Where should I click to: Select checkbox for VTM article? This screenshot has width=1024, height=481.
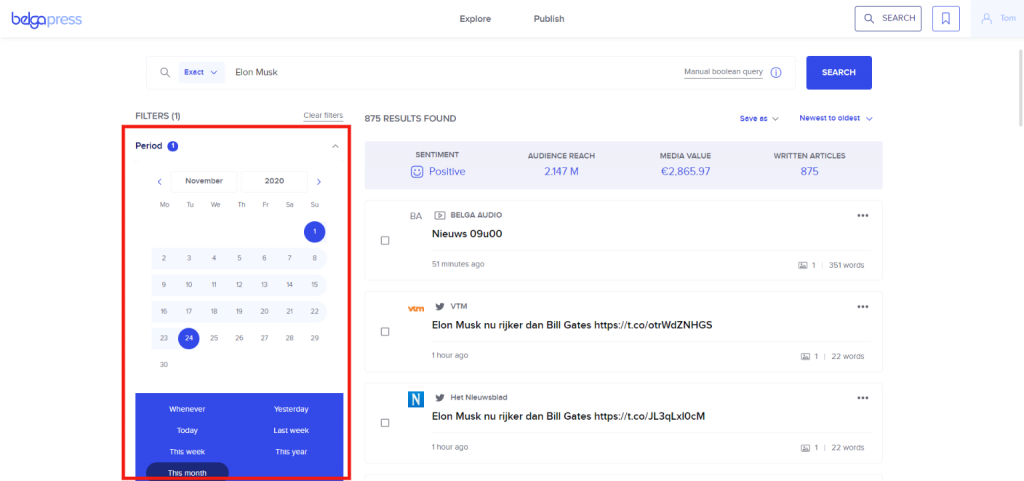click(x=385, y=332)
